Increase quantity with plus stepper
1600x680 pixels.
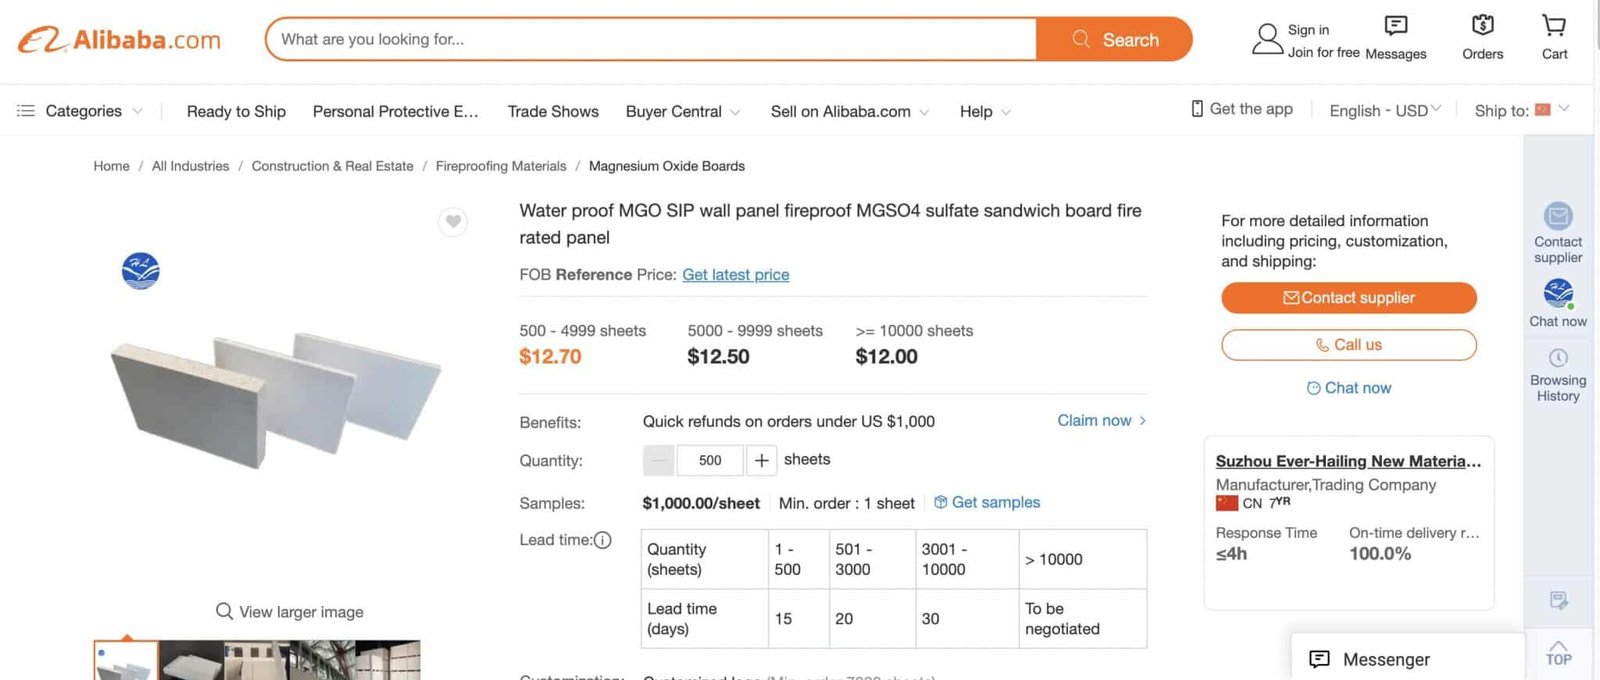tap(761, 460)
